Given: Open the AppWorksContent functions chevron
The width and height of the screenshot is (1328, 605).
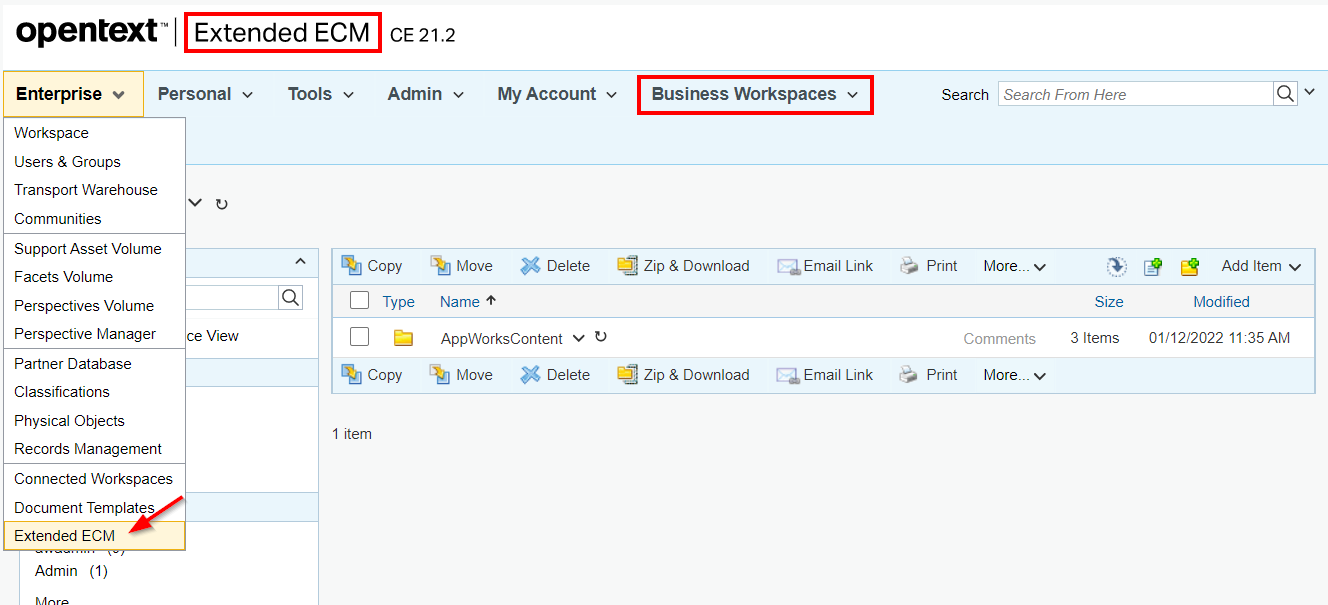Looking at the screenshot, I should (x=578, y=338).
